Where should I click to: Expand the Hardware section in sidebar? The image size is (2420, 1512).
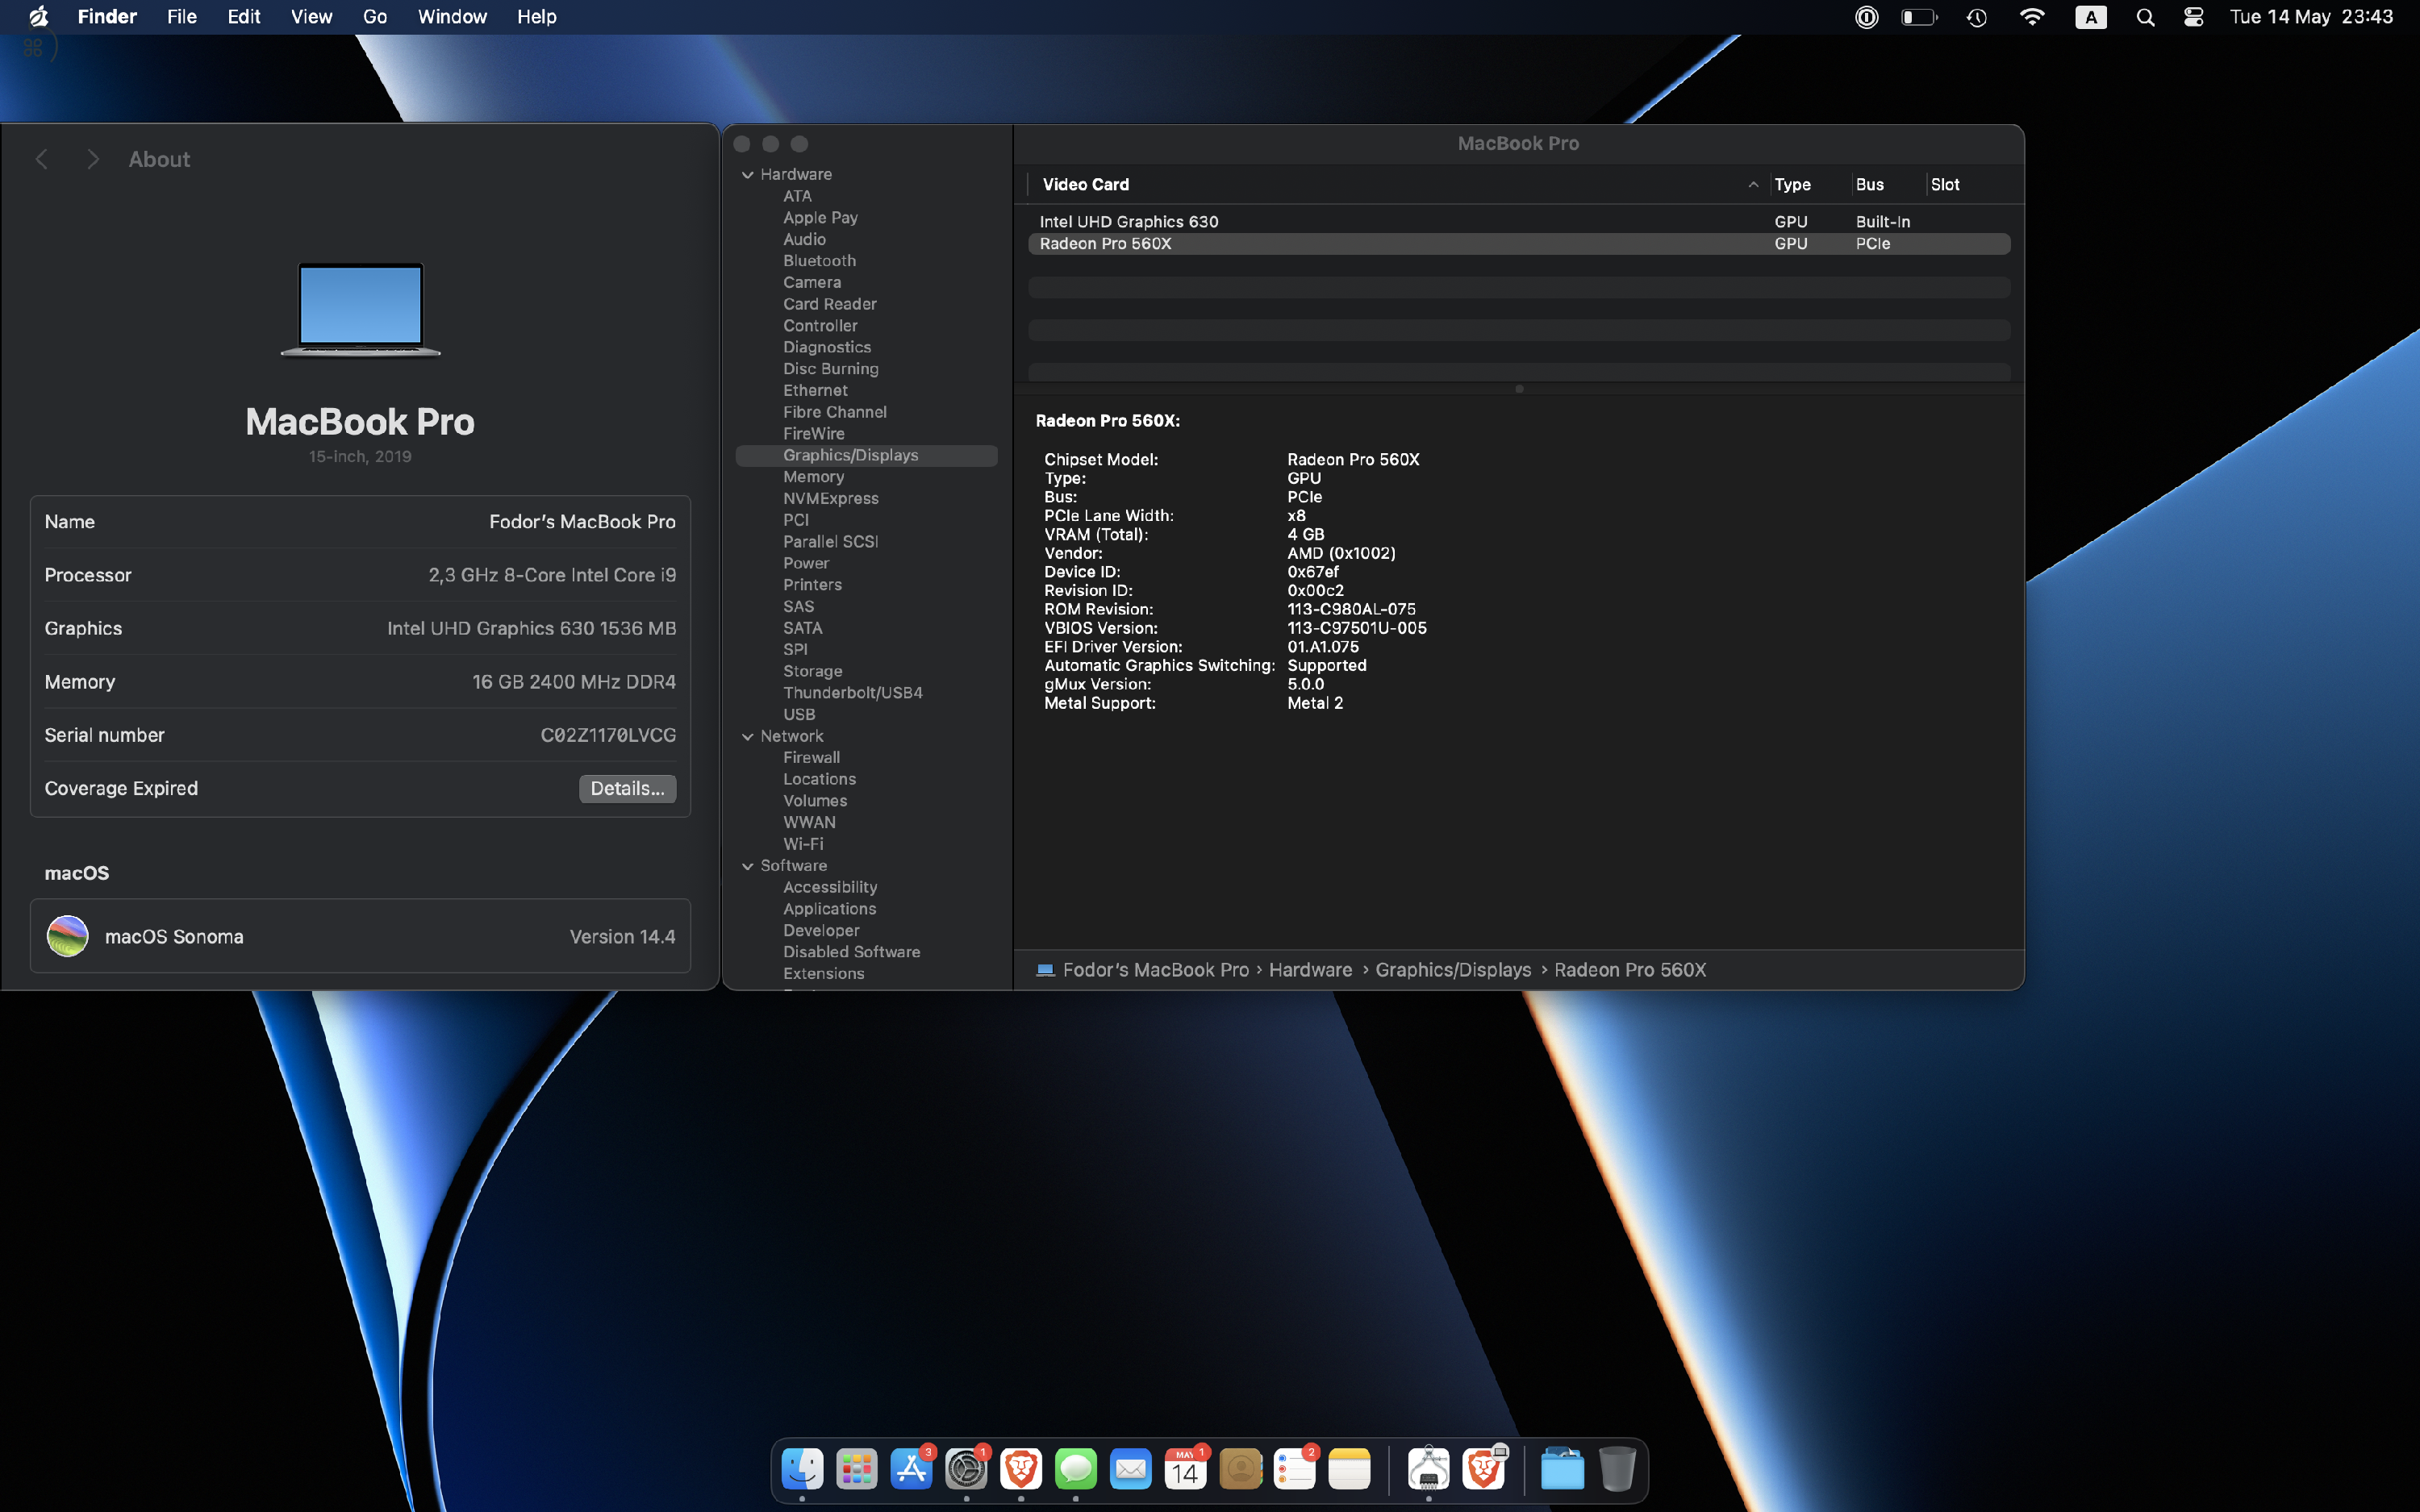pos(749,173)
